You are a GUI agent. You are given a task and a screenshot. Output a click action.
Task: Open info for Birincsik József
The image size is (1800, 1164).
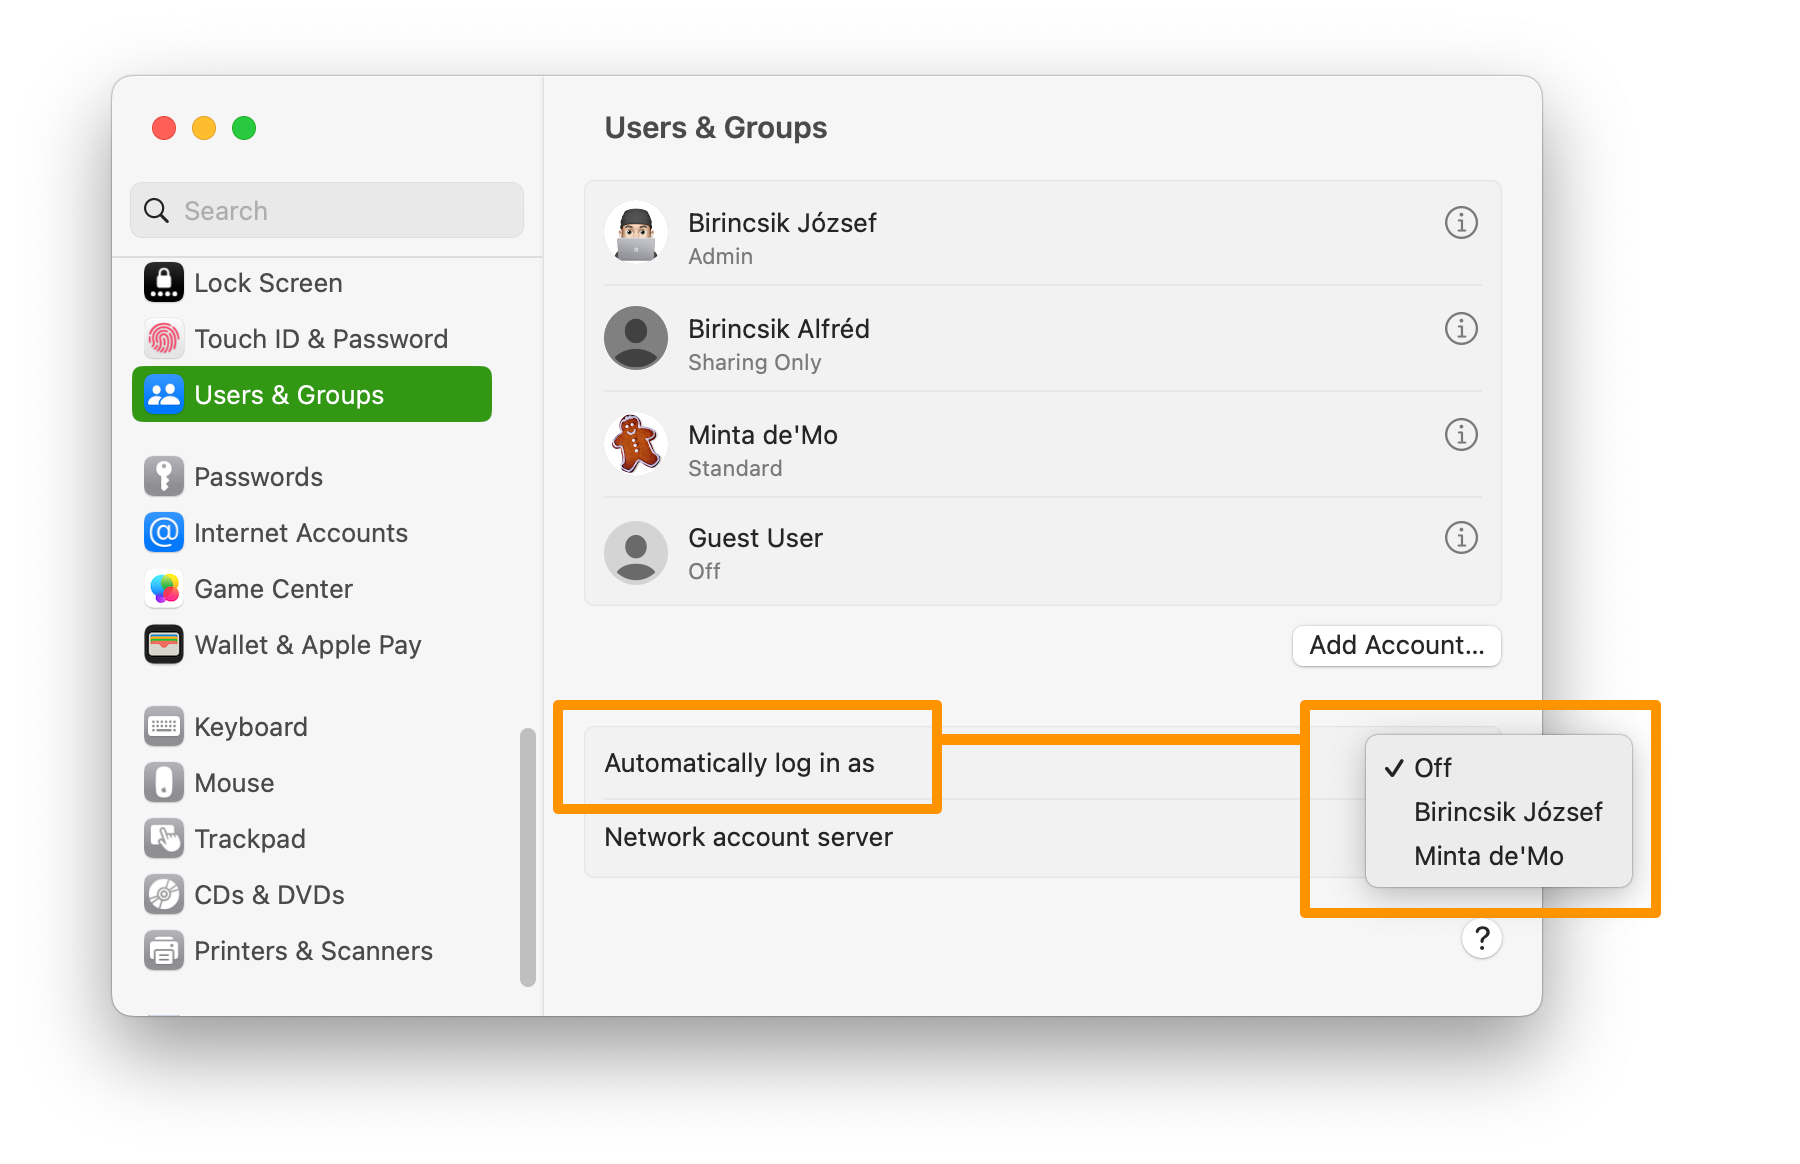1461,222
